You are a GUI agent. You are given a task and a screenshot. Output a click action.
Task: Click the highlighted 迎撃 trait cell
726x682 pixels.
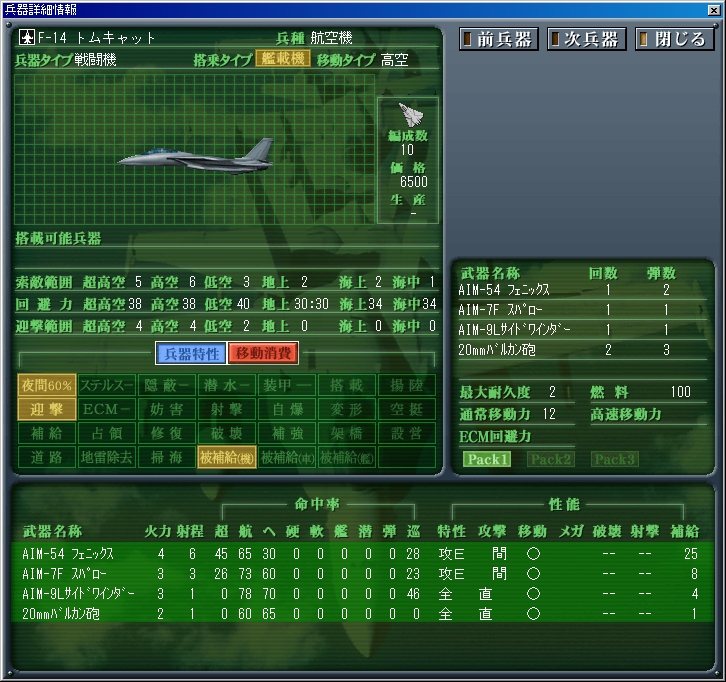[47, 409]
